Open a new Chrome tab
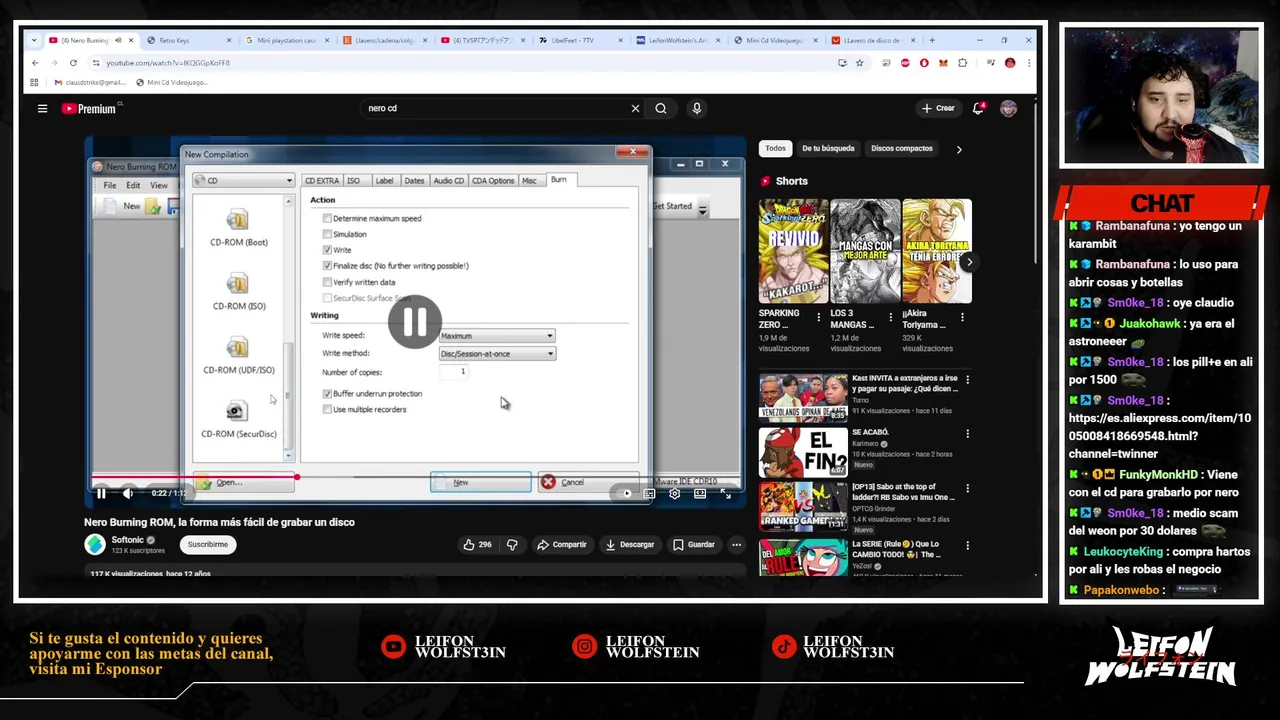 point(931,40)
